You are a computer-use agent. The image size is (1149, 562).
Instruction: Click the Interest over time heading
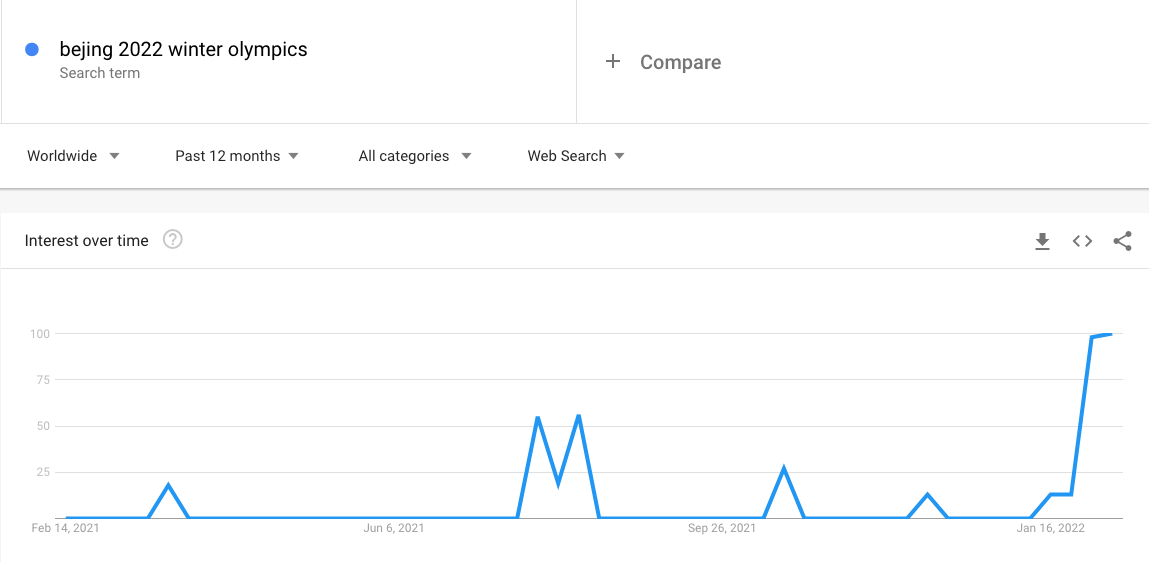[86, 241]
